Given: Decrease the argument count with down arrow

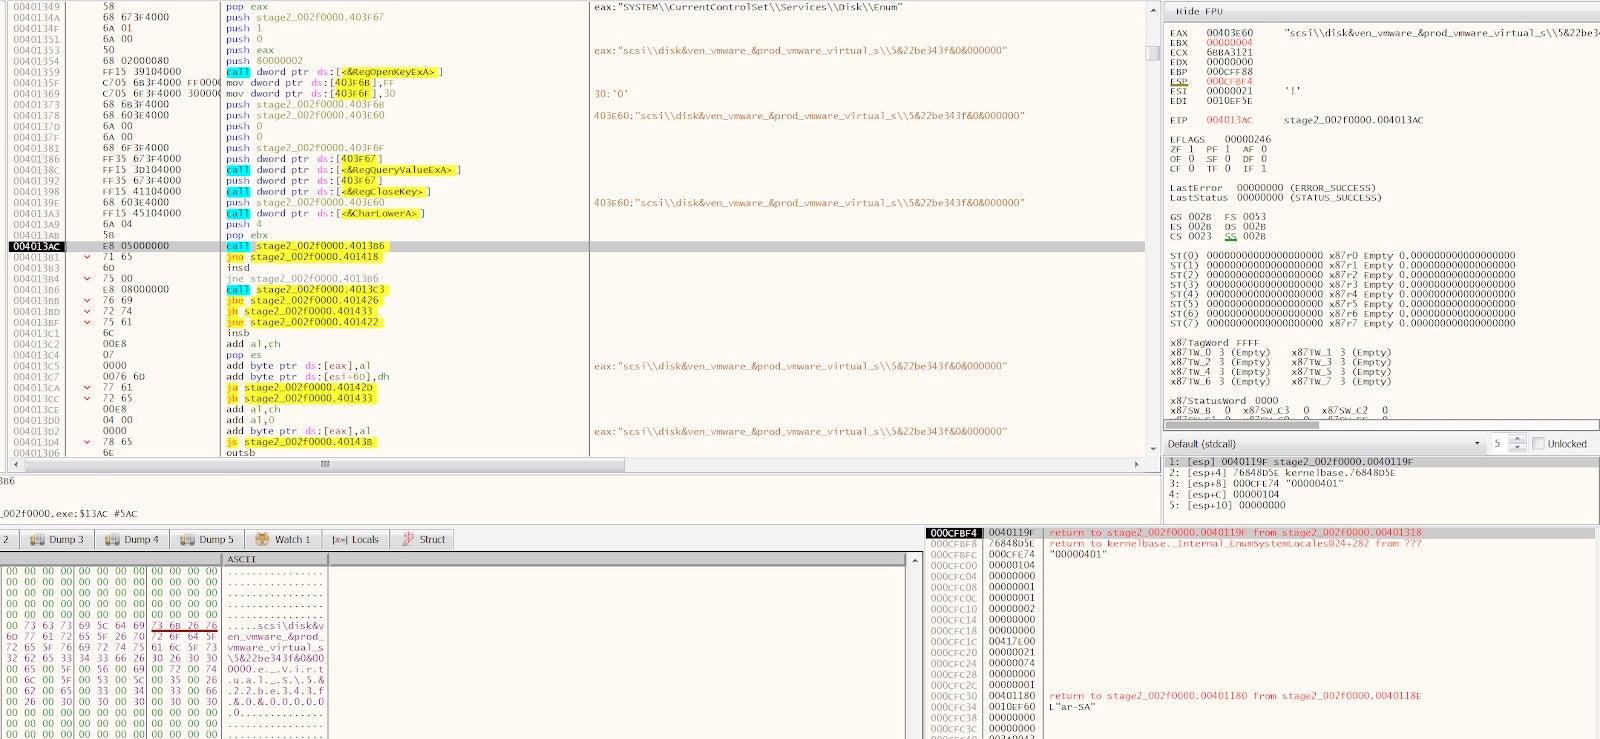Looking at the screenshot, I should click(1517, 448).
